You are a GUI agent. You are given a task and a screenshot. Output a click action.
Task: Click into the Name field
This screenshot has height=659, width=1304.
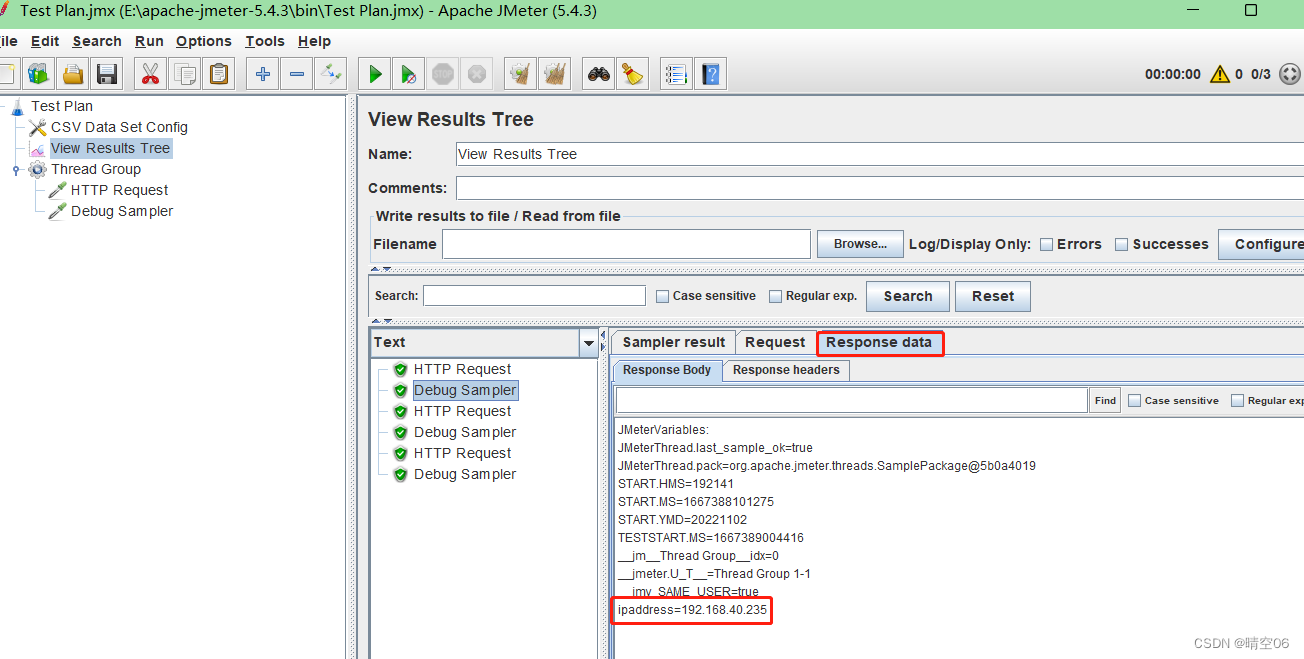pyautogui.click(x=879, y=154)
